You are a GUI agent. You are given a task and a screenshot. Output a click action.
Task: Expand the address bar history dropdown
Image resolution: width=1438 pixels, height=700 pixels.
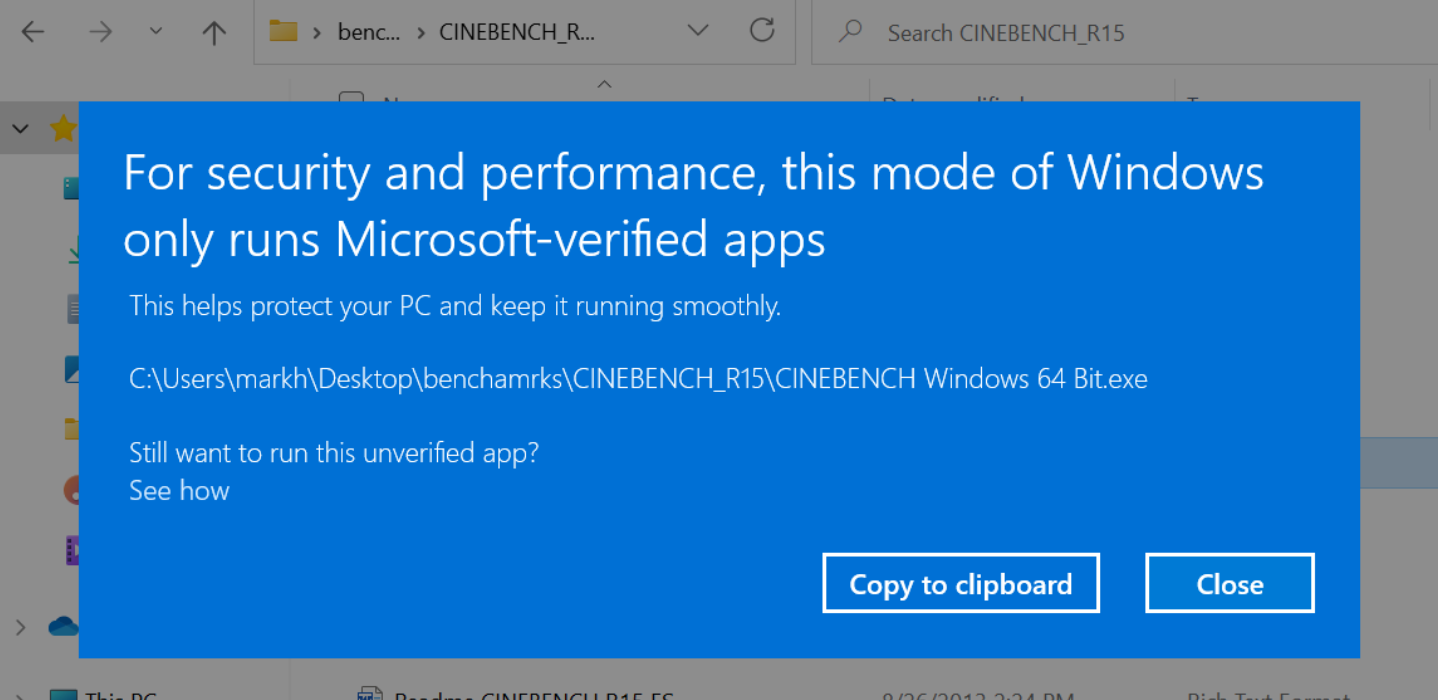click(698, 31)
